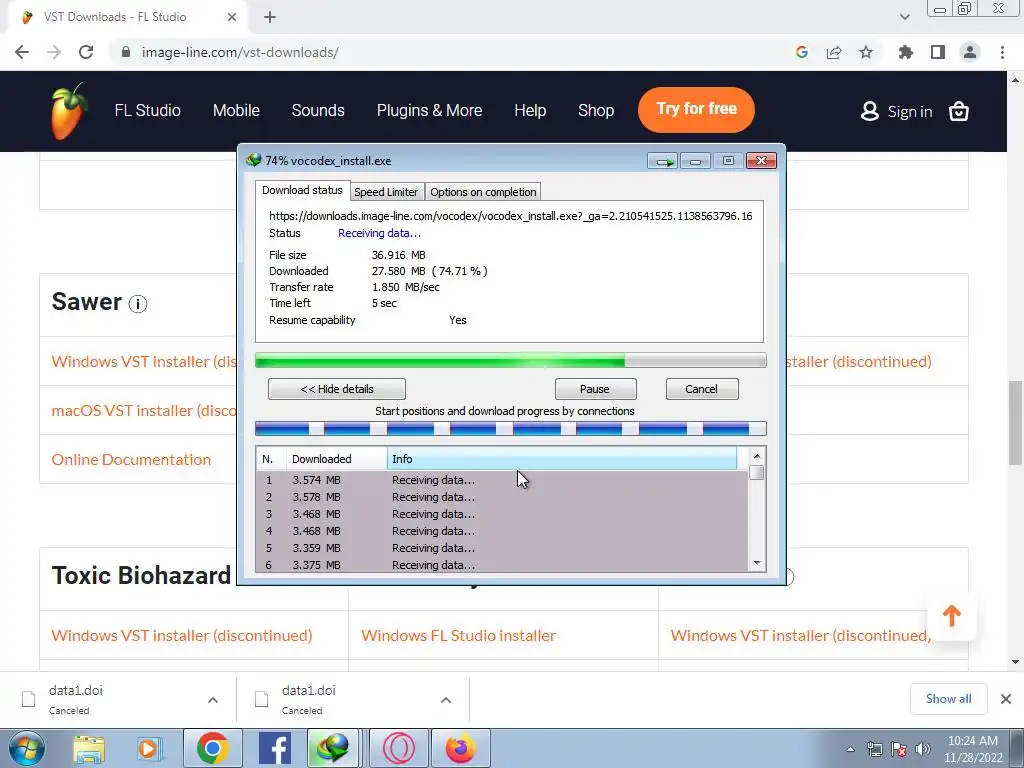1024x768 pixels.
Task: Open the Chrome profile avatar
Action: (970, 52)
